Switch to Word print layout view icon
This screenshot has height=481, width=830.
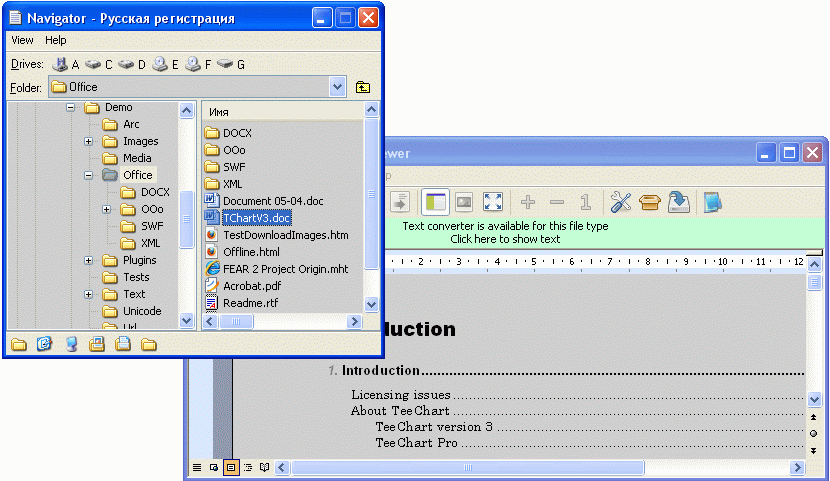(231, 467)
